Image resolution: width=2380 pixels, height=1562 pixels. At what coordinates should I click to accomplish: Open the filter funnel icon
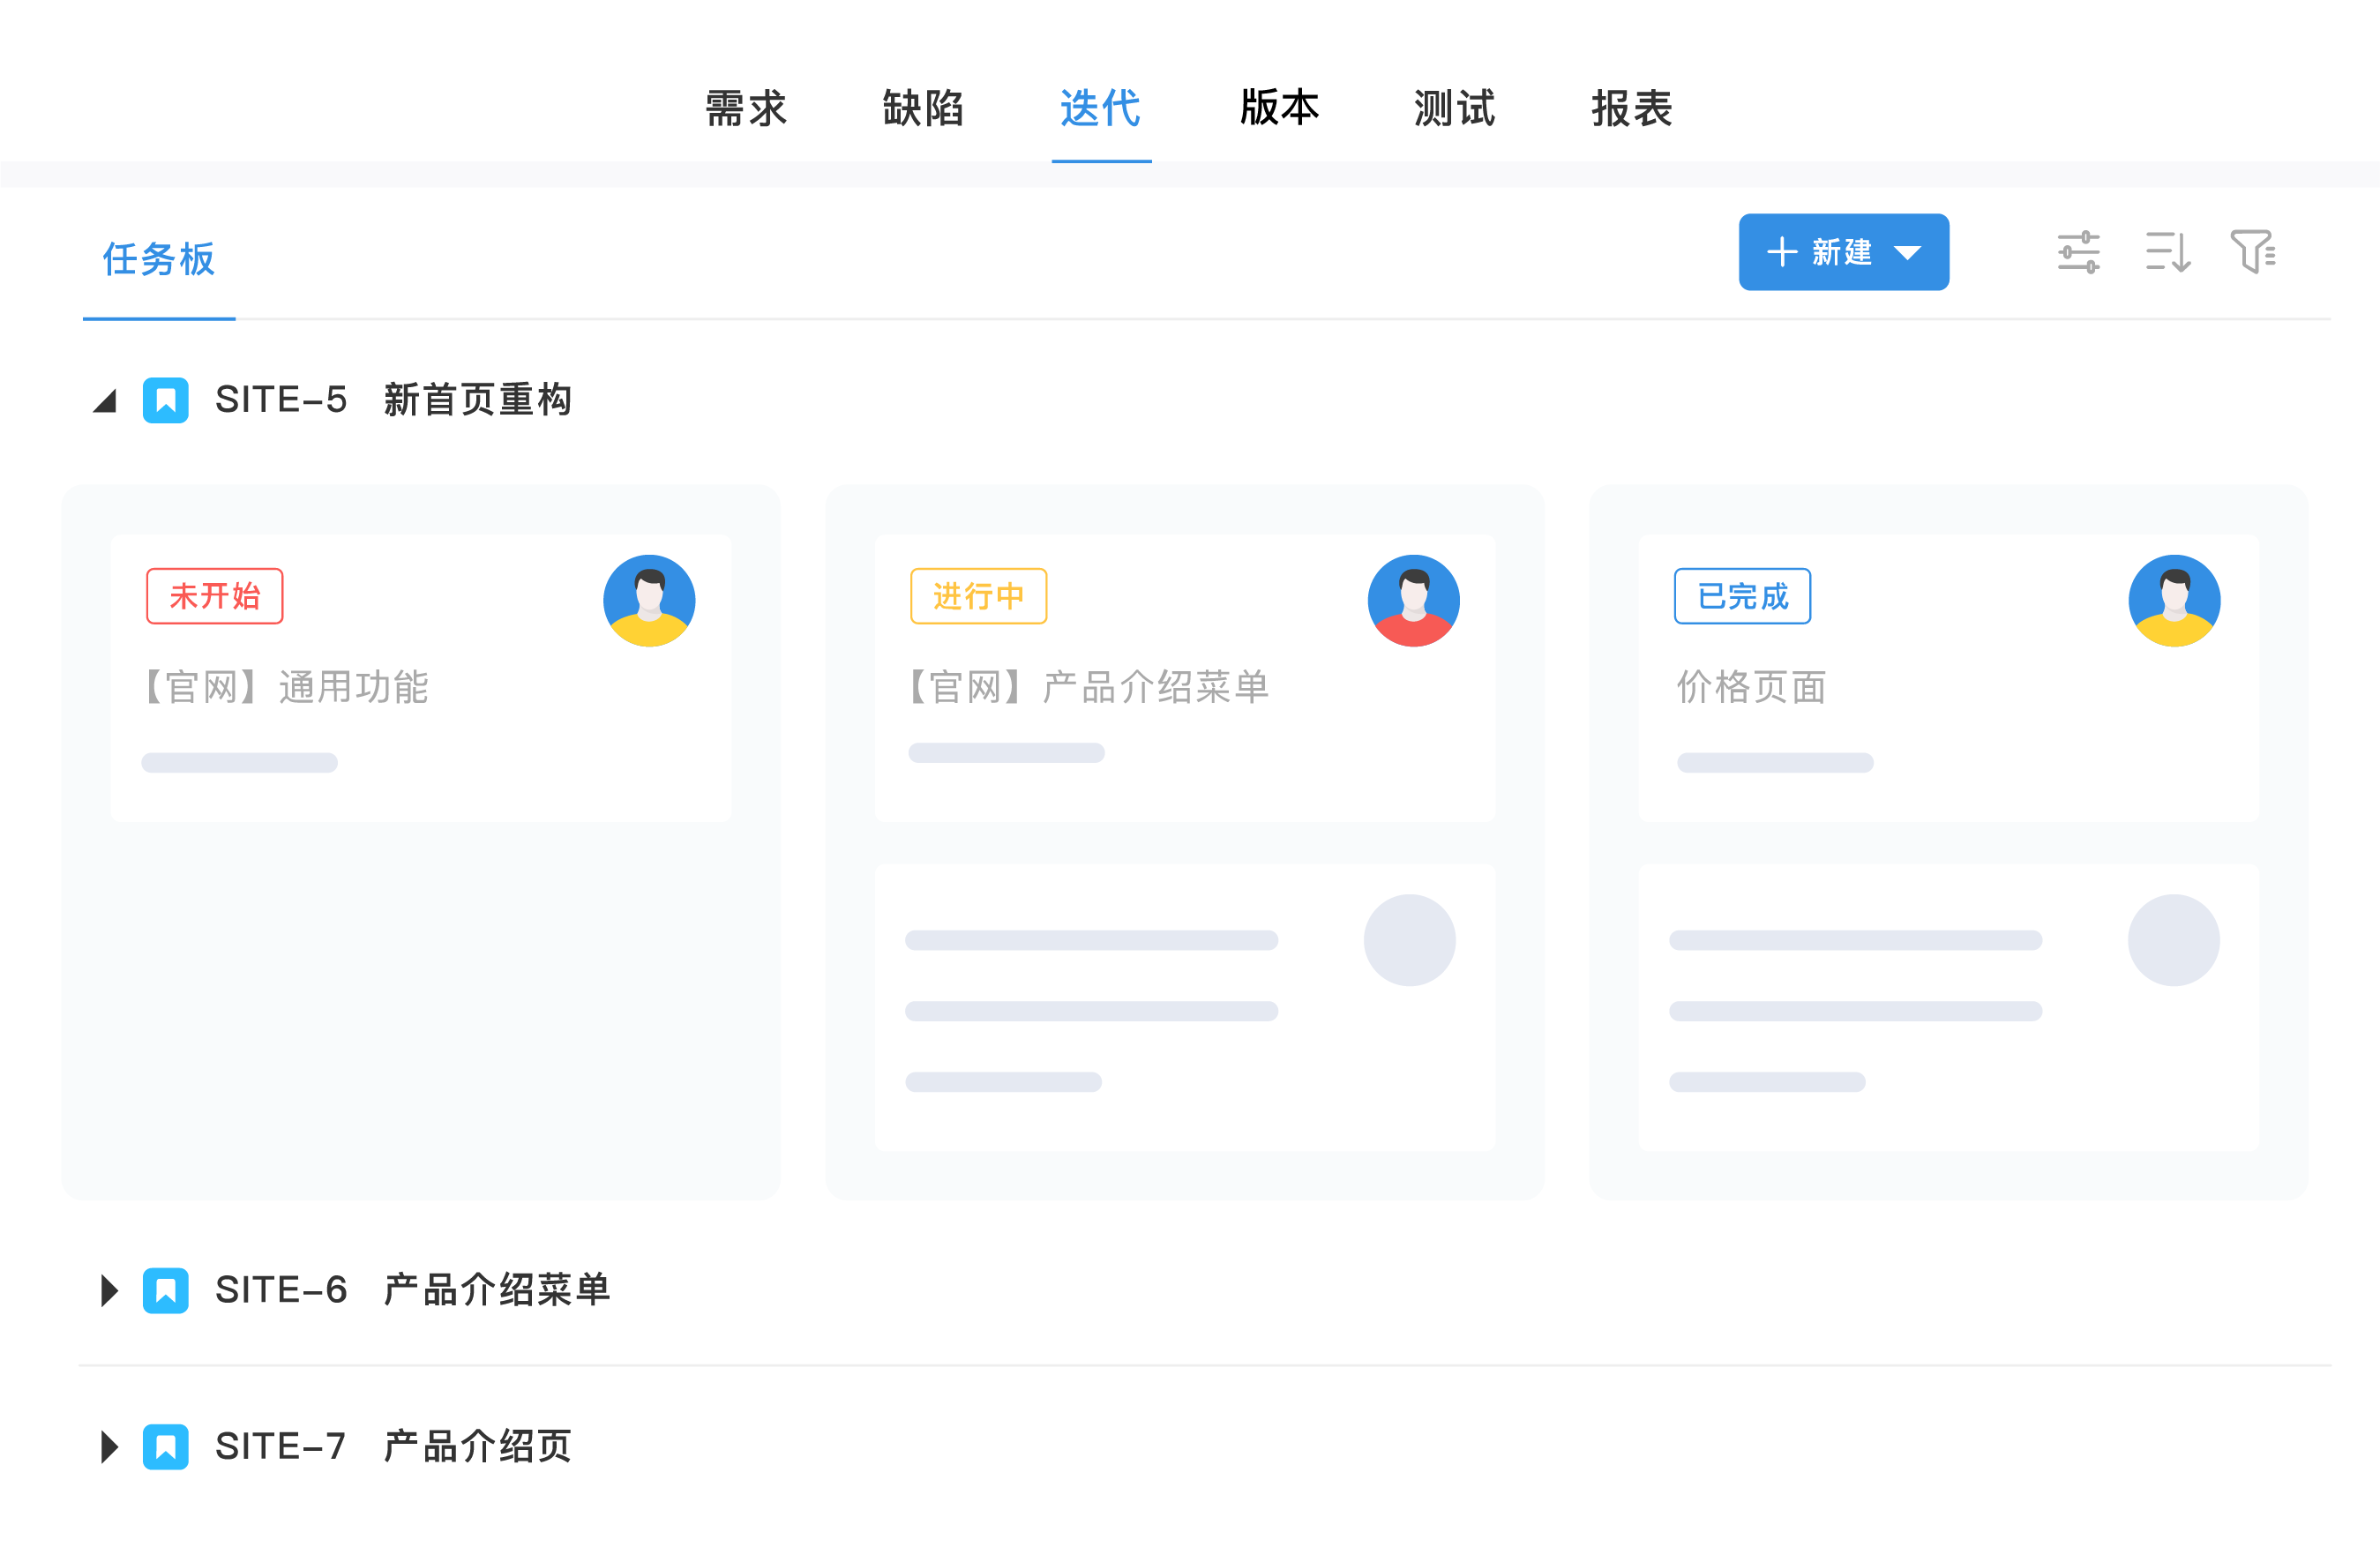2252,251
